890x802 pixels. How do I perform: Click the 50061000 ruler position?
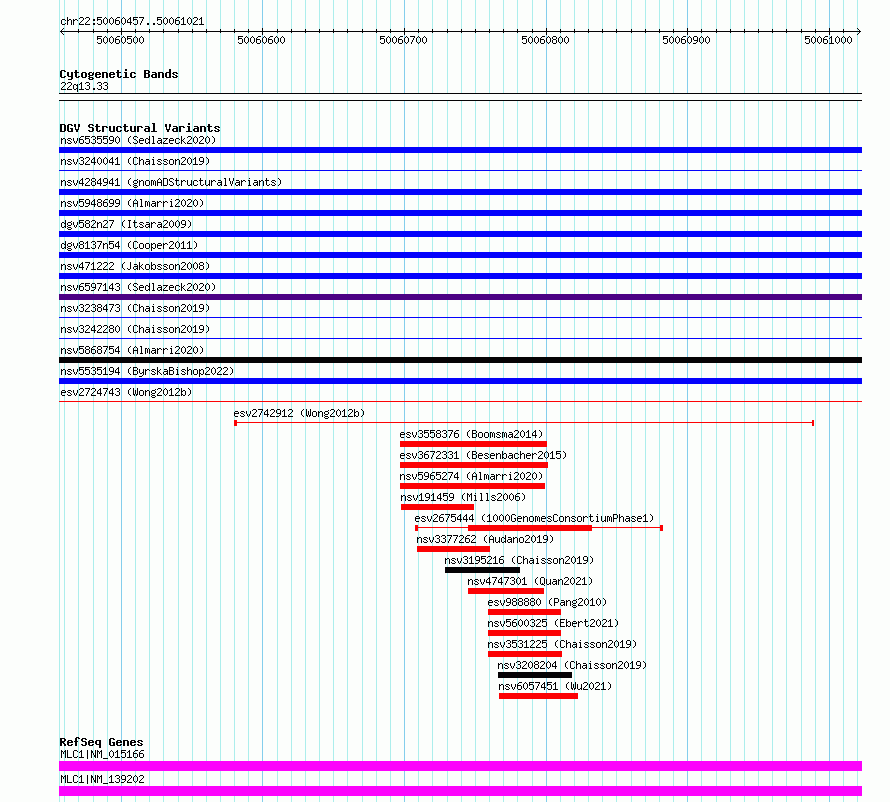(829, 40)
